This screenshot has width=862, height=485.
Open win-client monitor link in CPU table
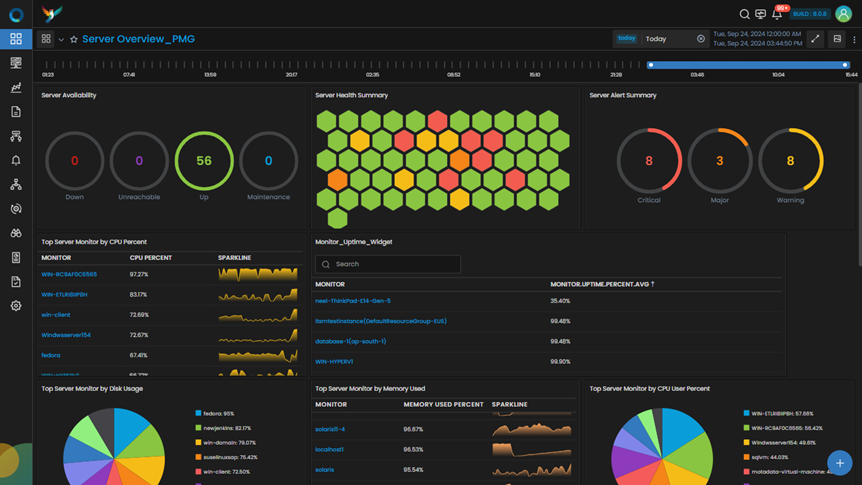click(56, 315)
